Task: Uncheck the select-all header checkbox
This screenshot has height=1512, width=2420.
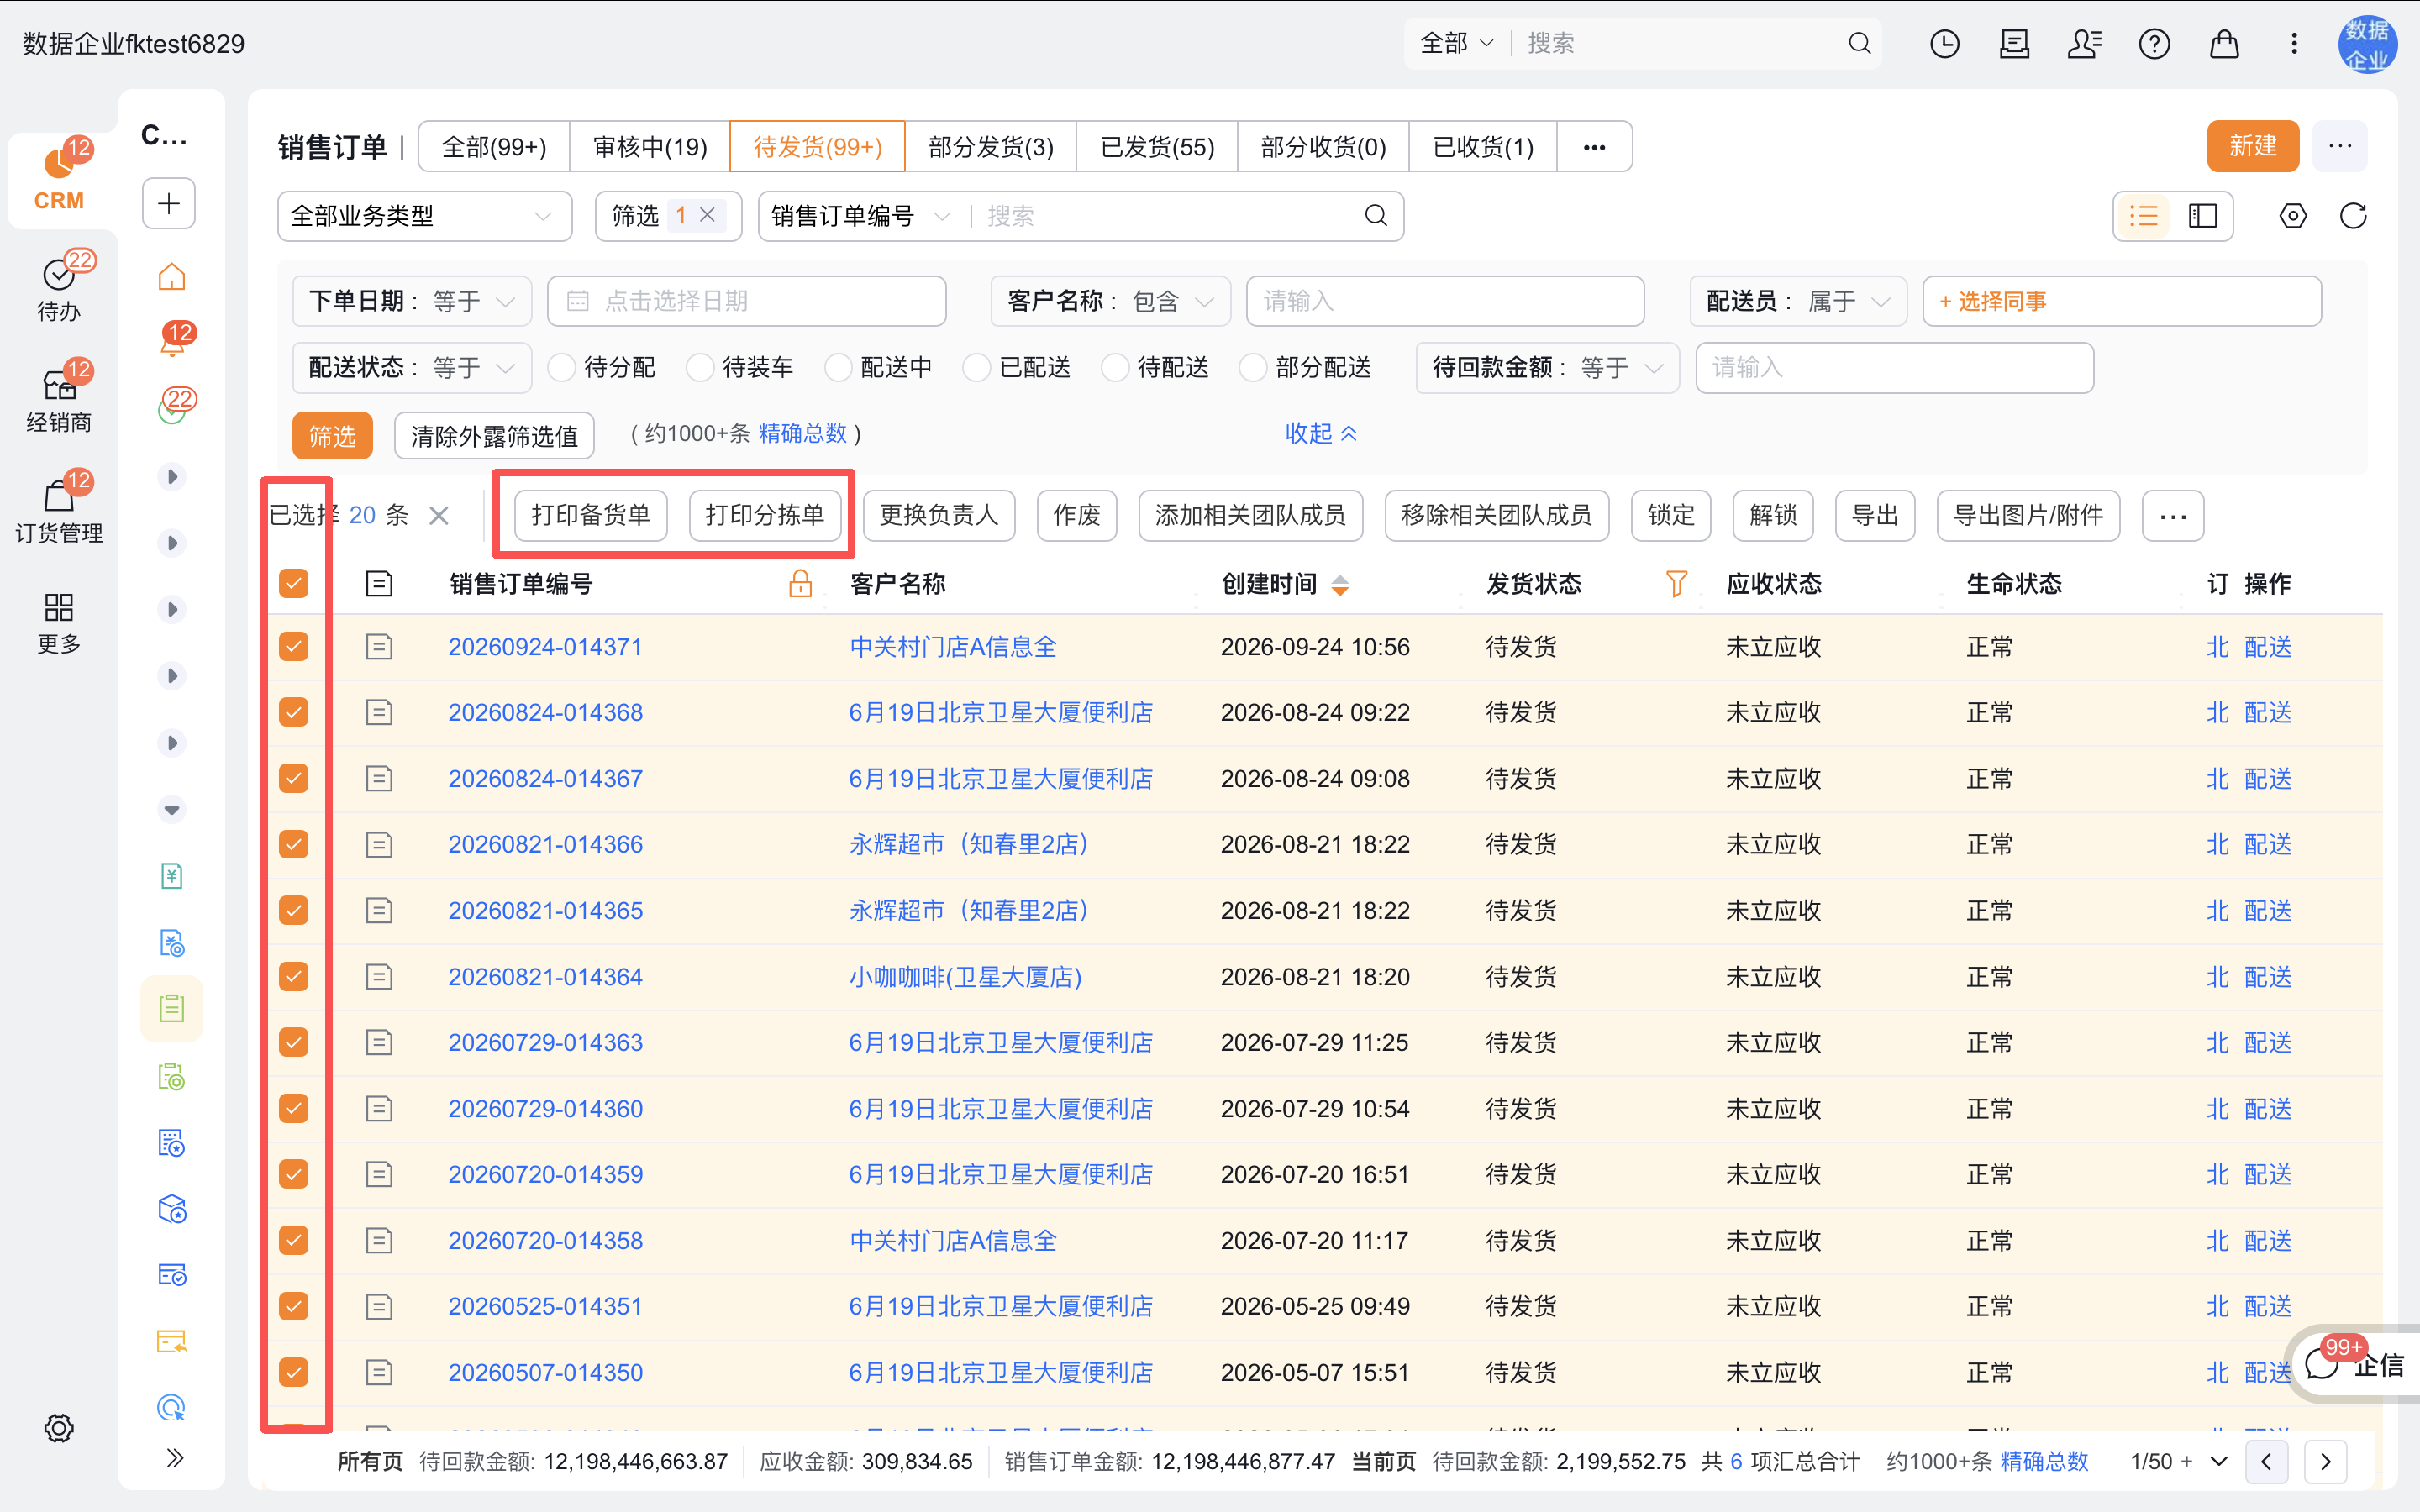Action: click(293, 583)
